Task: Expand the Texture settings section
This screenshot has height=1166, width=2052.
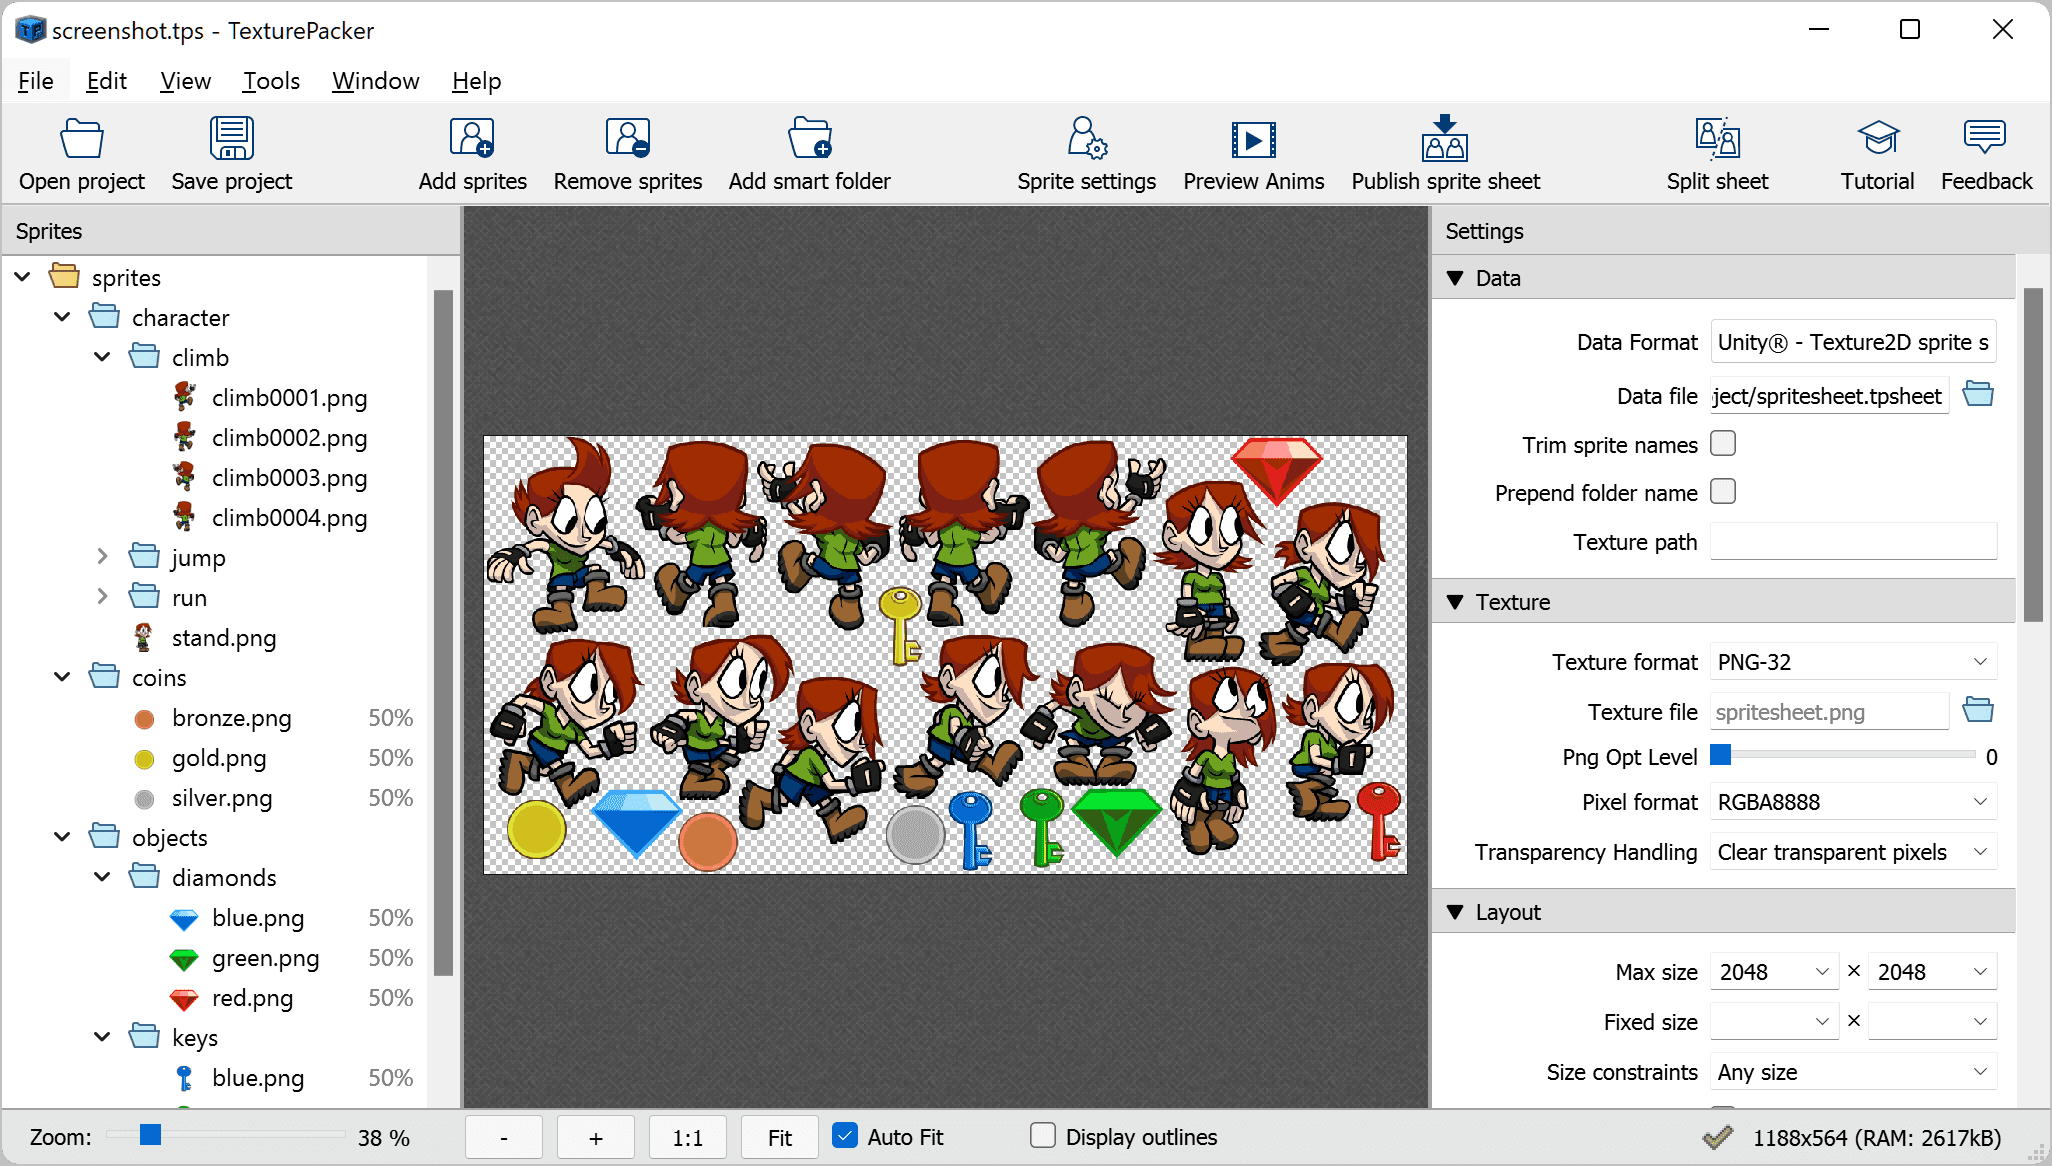Action: point(1461,602)
